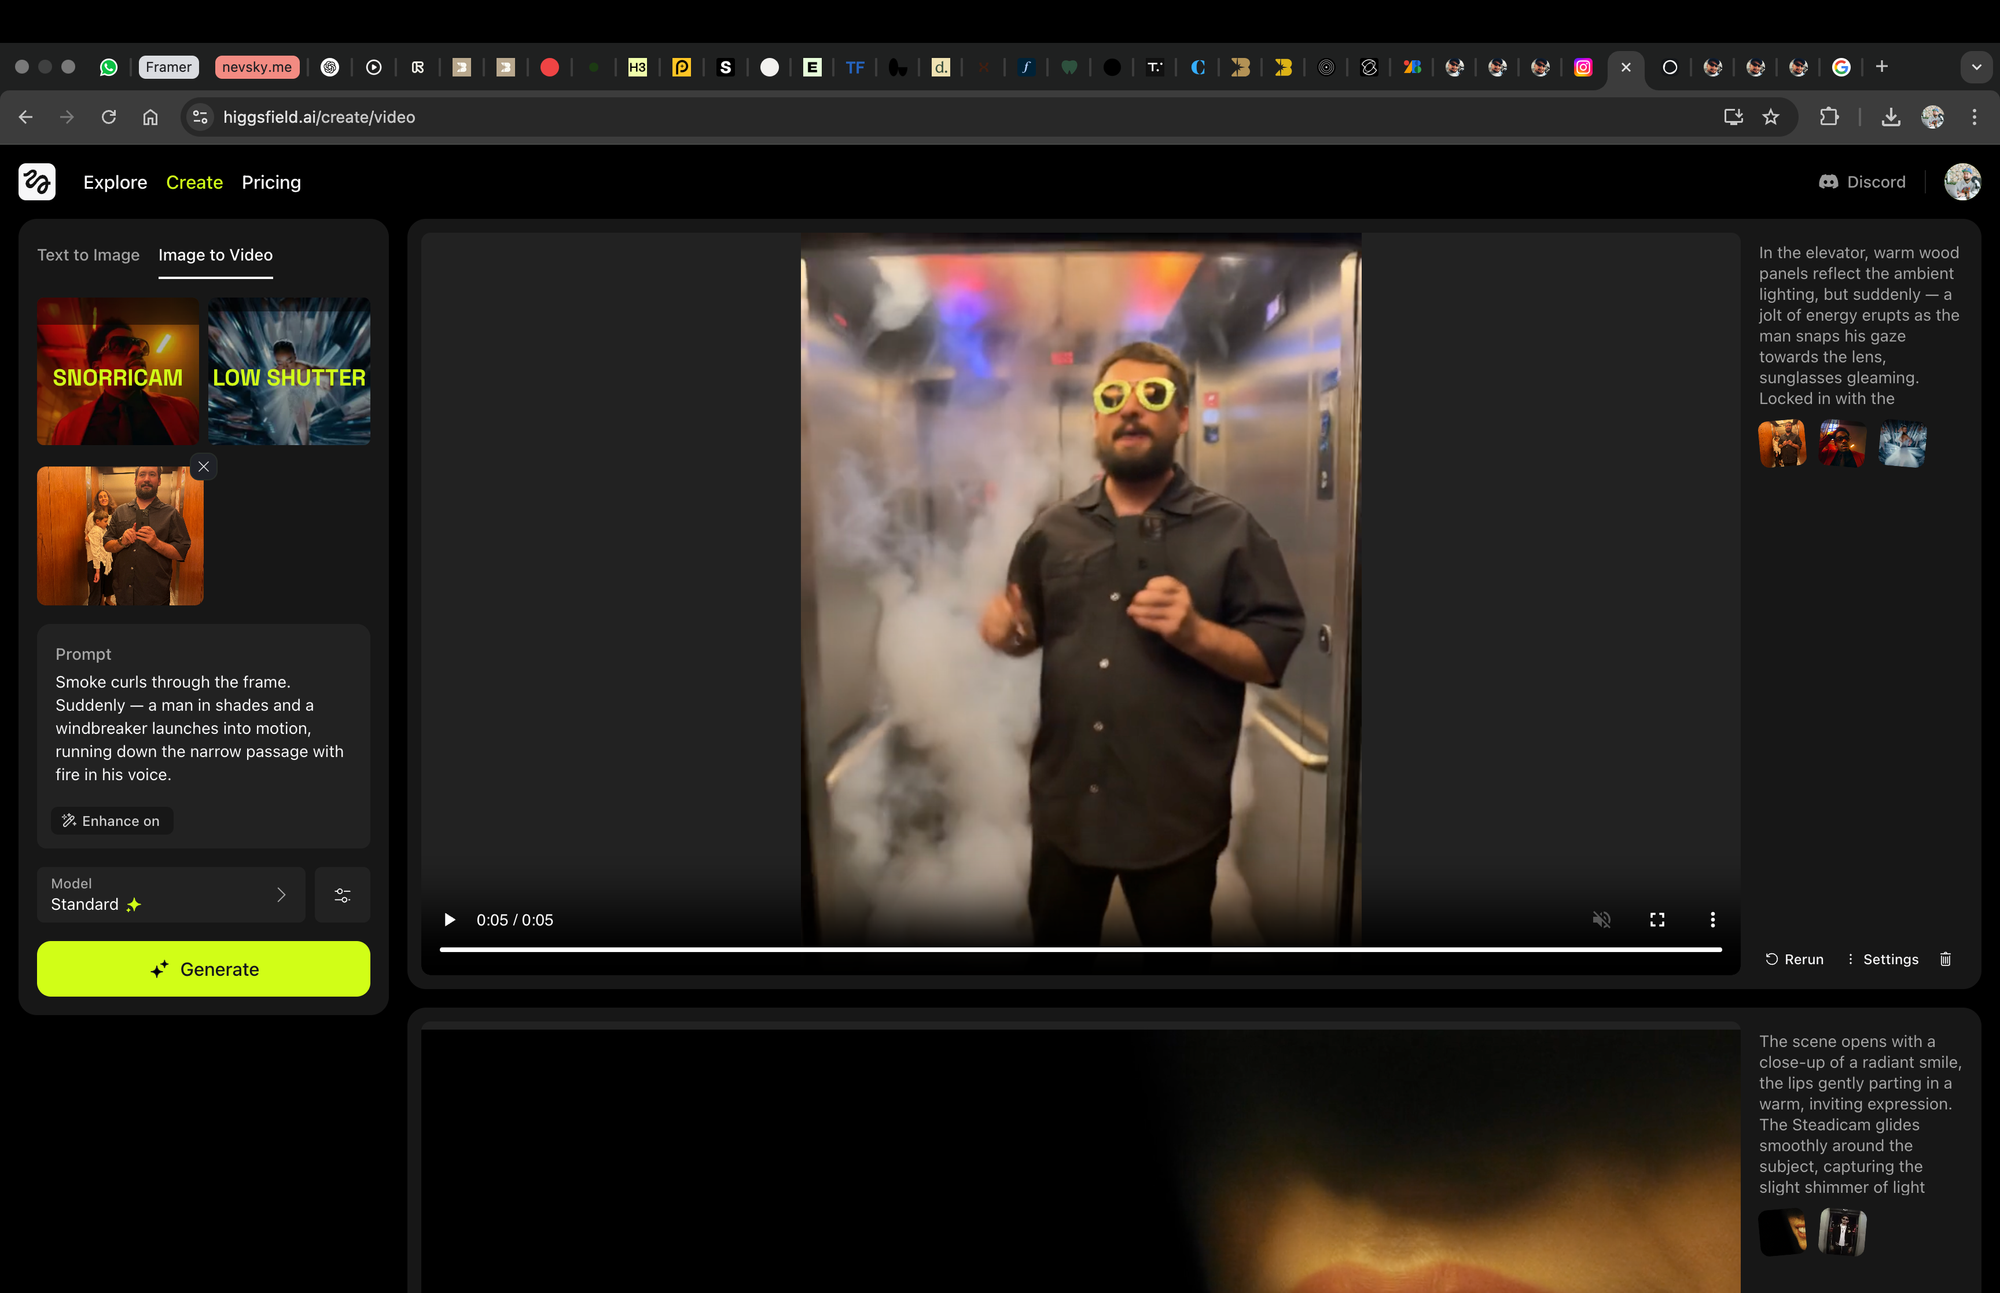Toggle the Enhance on option

click(112, 821)
